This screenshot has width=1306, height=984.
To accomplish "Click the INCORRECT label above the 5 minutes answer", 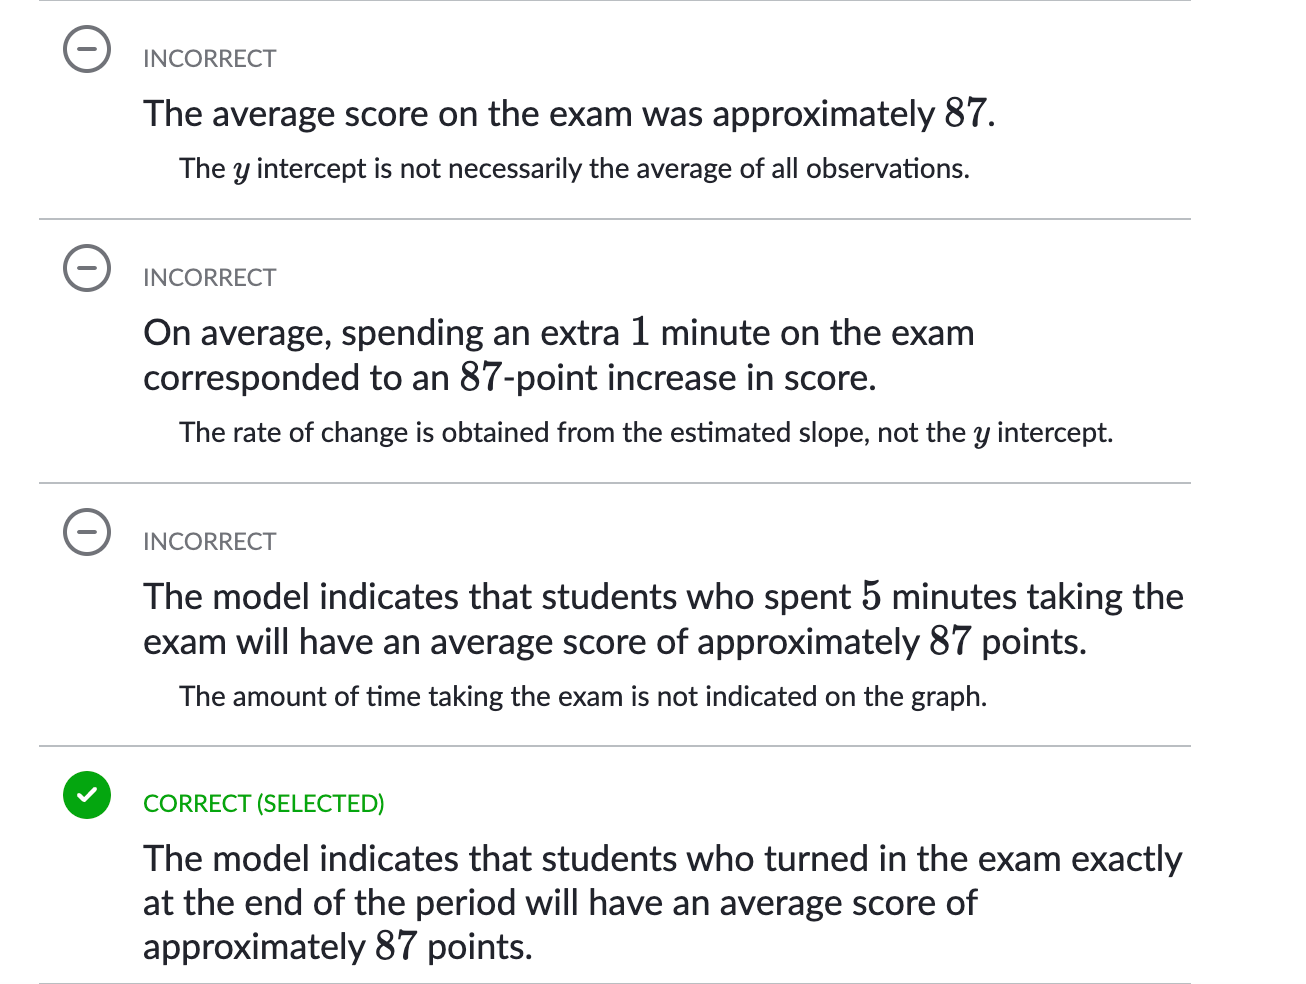I will pos(209,542).
